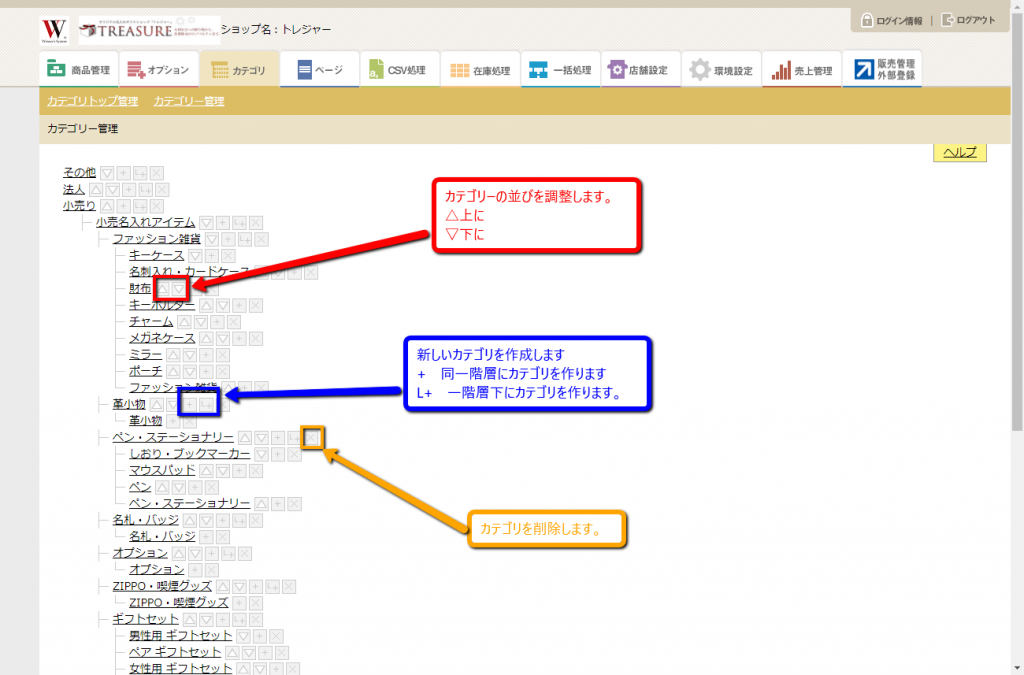Image resolution: width=1024 pixels, height=675 pixels.
Task: Move the その他 category down
Action: coord(108,173)
